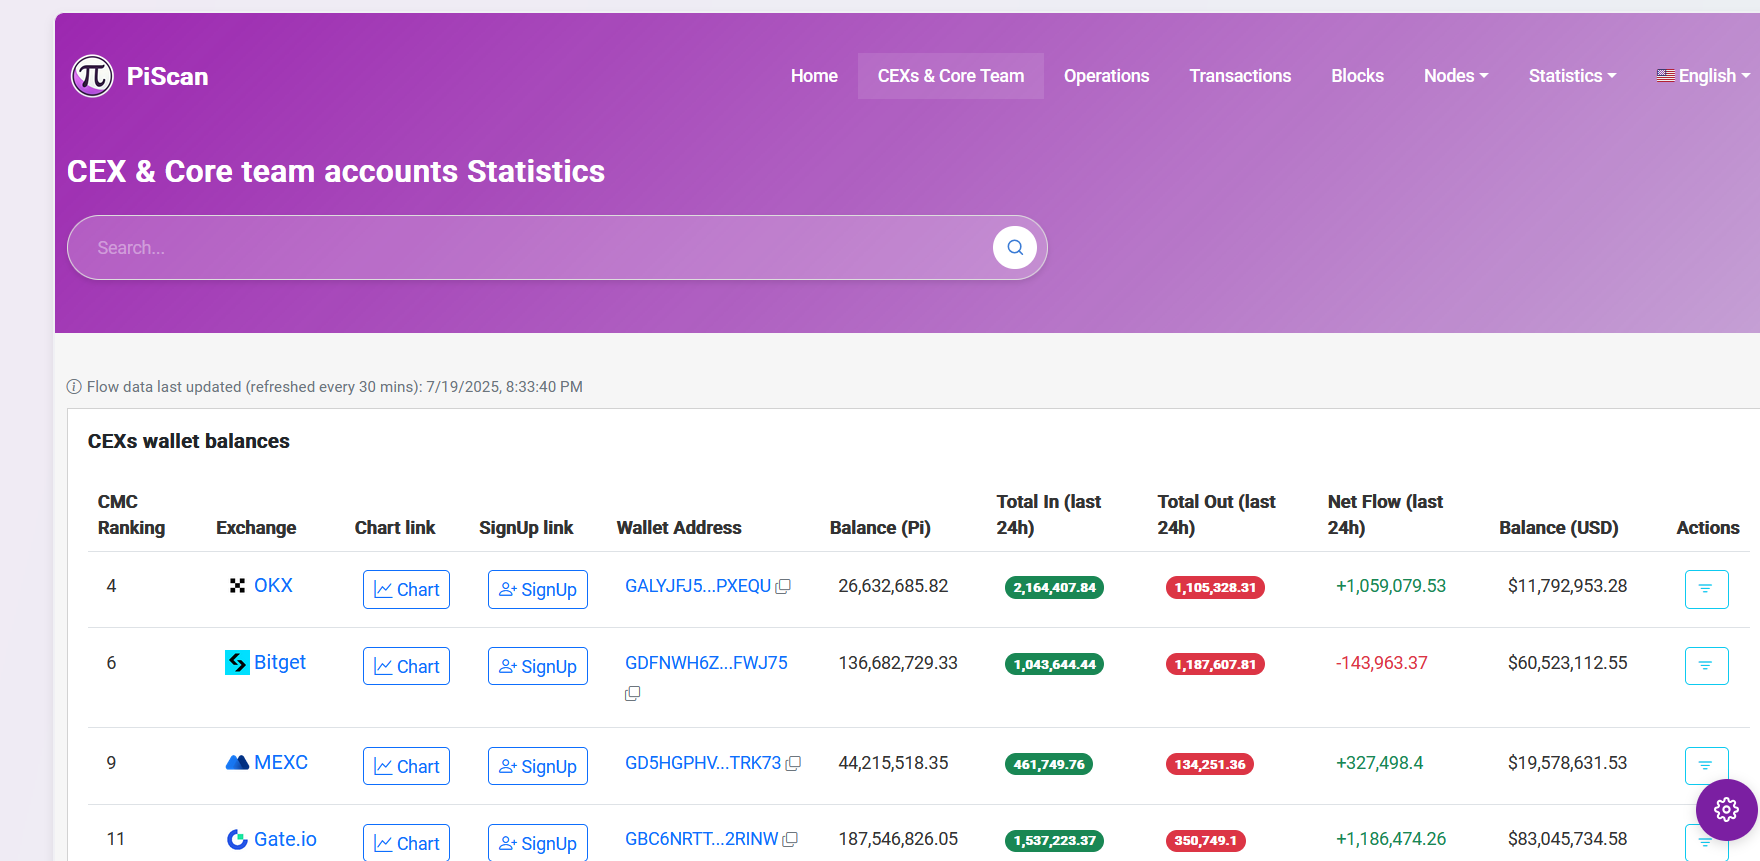Click the Gate.io total in badge 1,537,223.37
Viewport: 1760px width, 861px height.
click(1054, 841)
